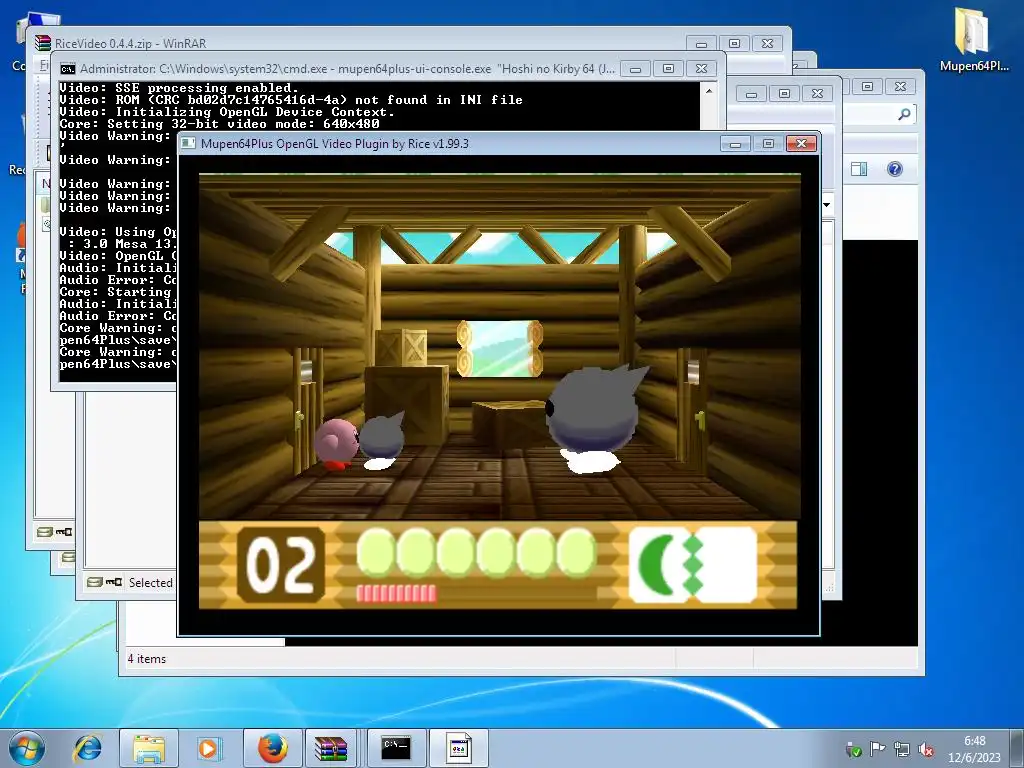Maximize the Mupen64Plus OpenGL Video window
Image resolution: width=1024 pixels, height=768 pixels.
(x=768, y=144)
